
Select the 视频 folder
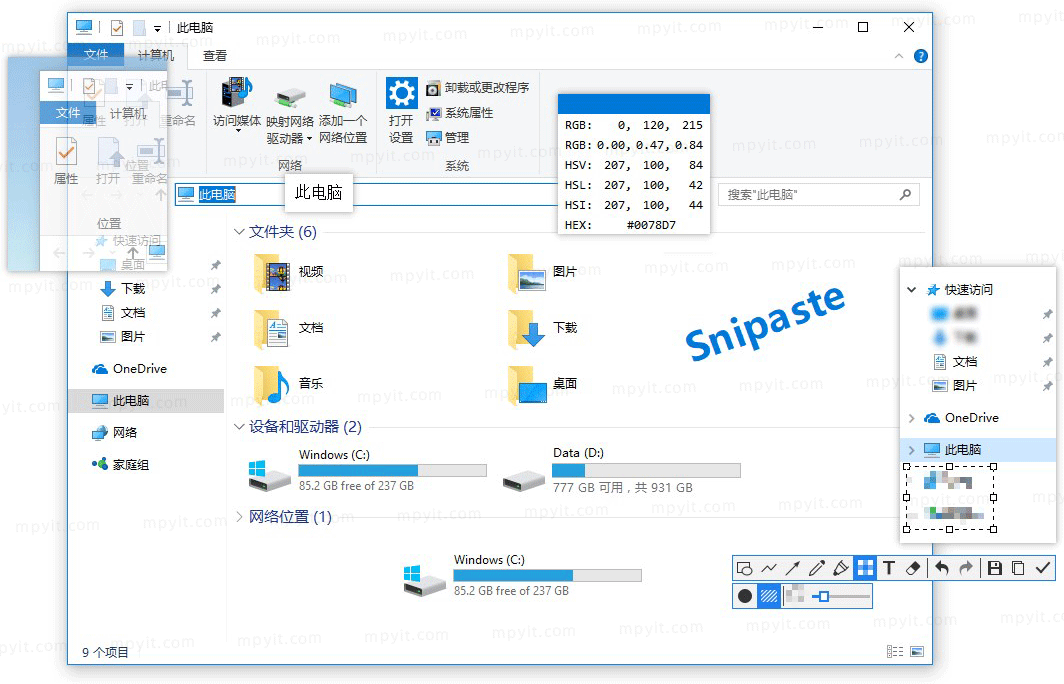tap(290, 273)
